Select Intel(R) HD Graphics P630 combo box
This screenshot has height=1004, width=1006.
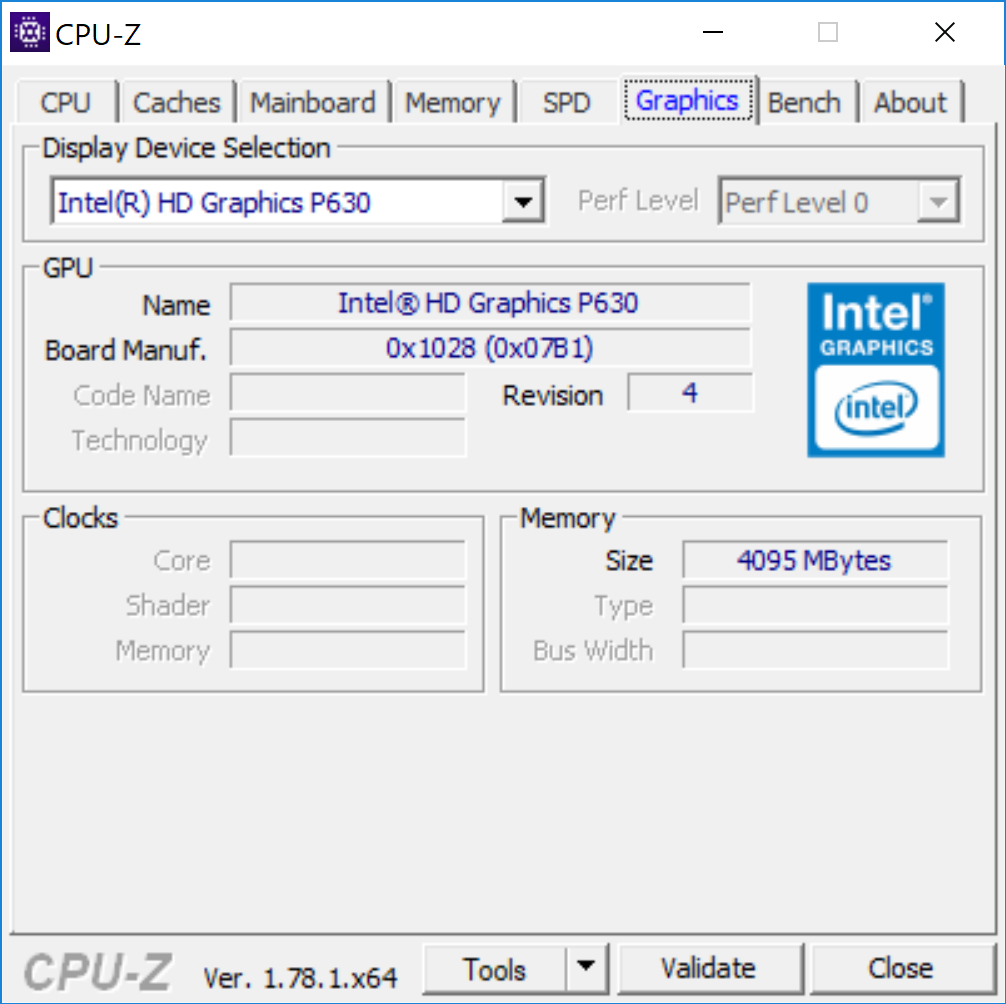click(298, 202)
